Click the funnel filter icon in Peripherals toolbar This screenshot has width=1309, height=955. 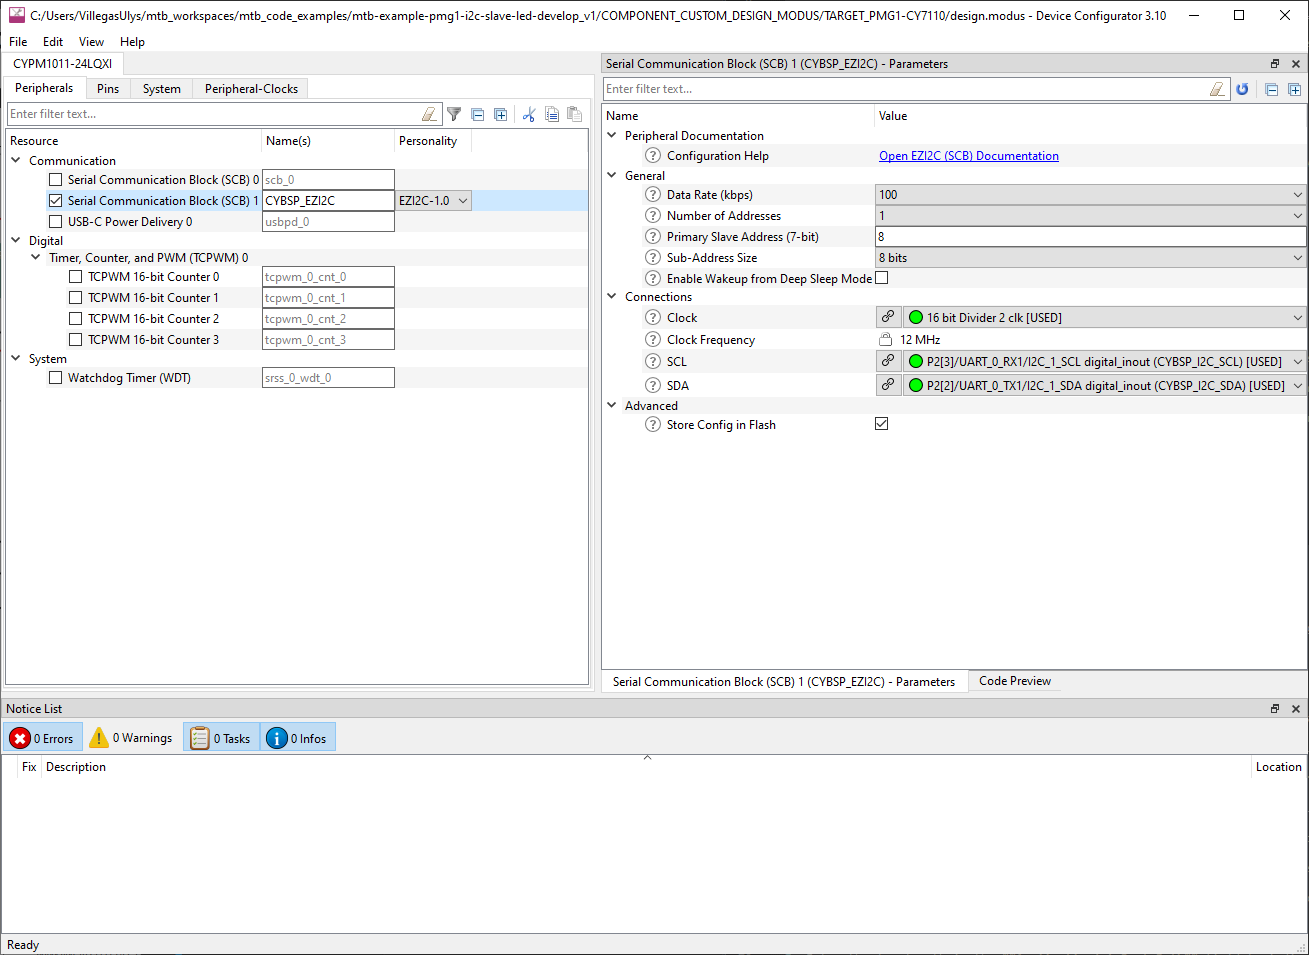[454, 114]
